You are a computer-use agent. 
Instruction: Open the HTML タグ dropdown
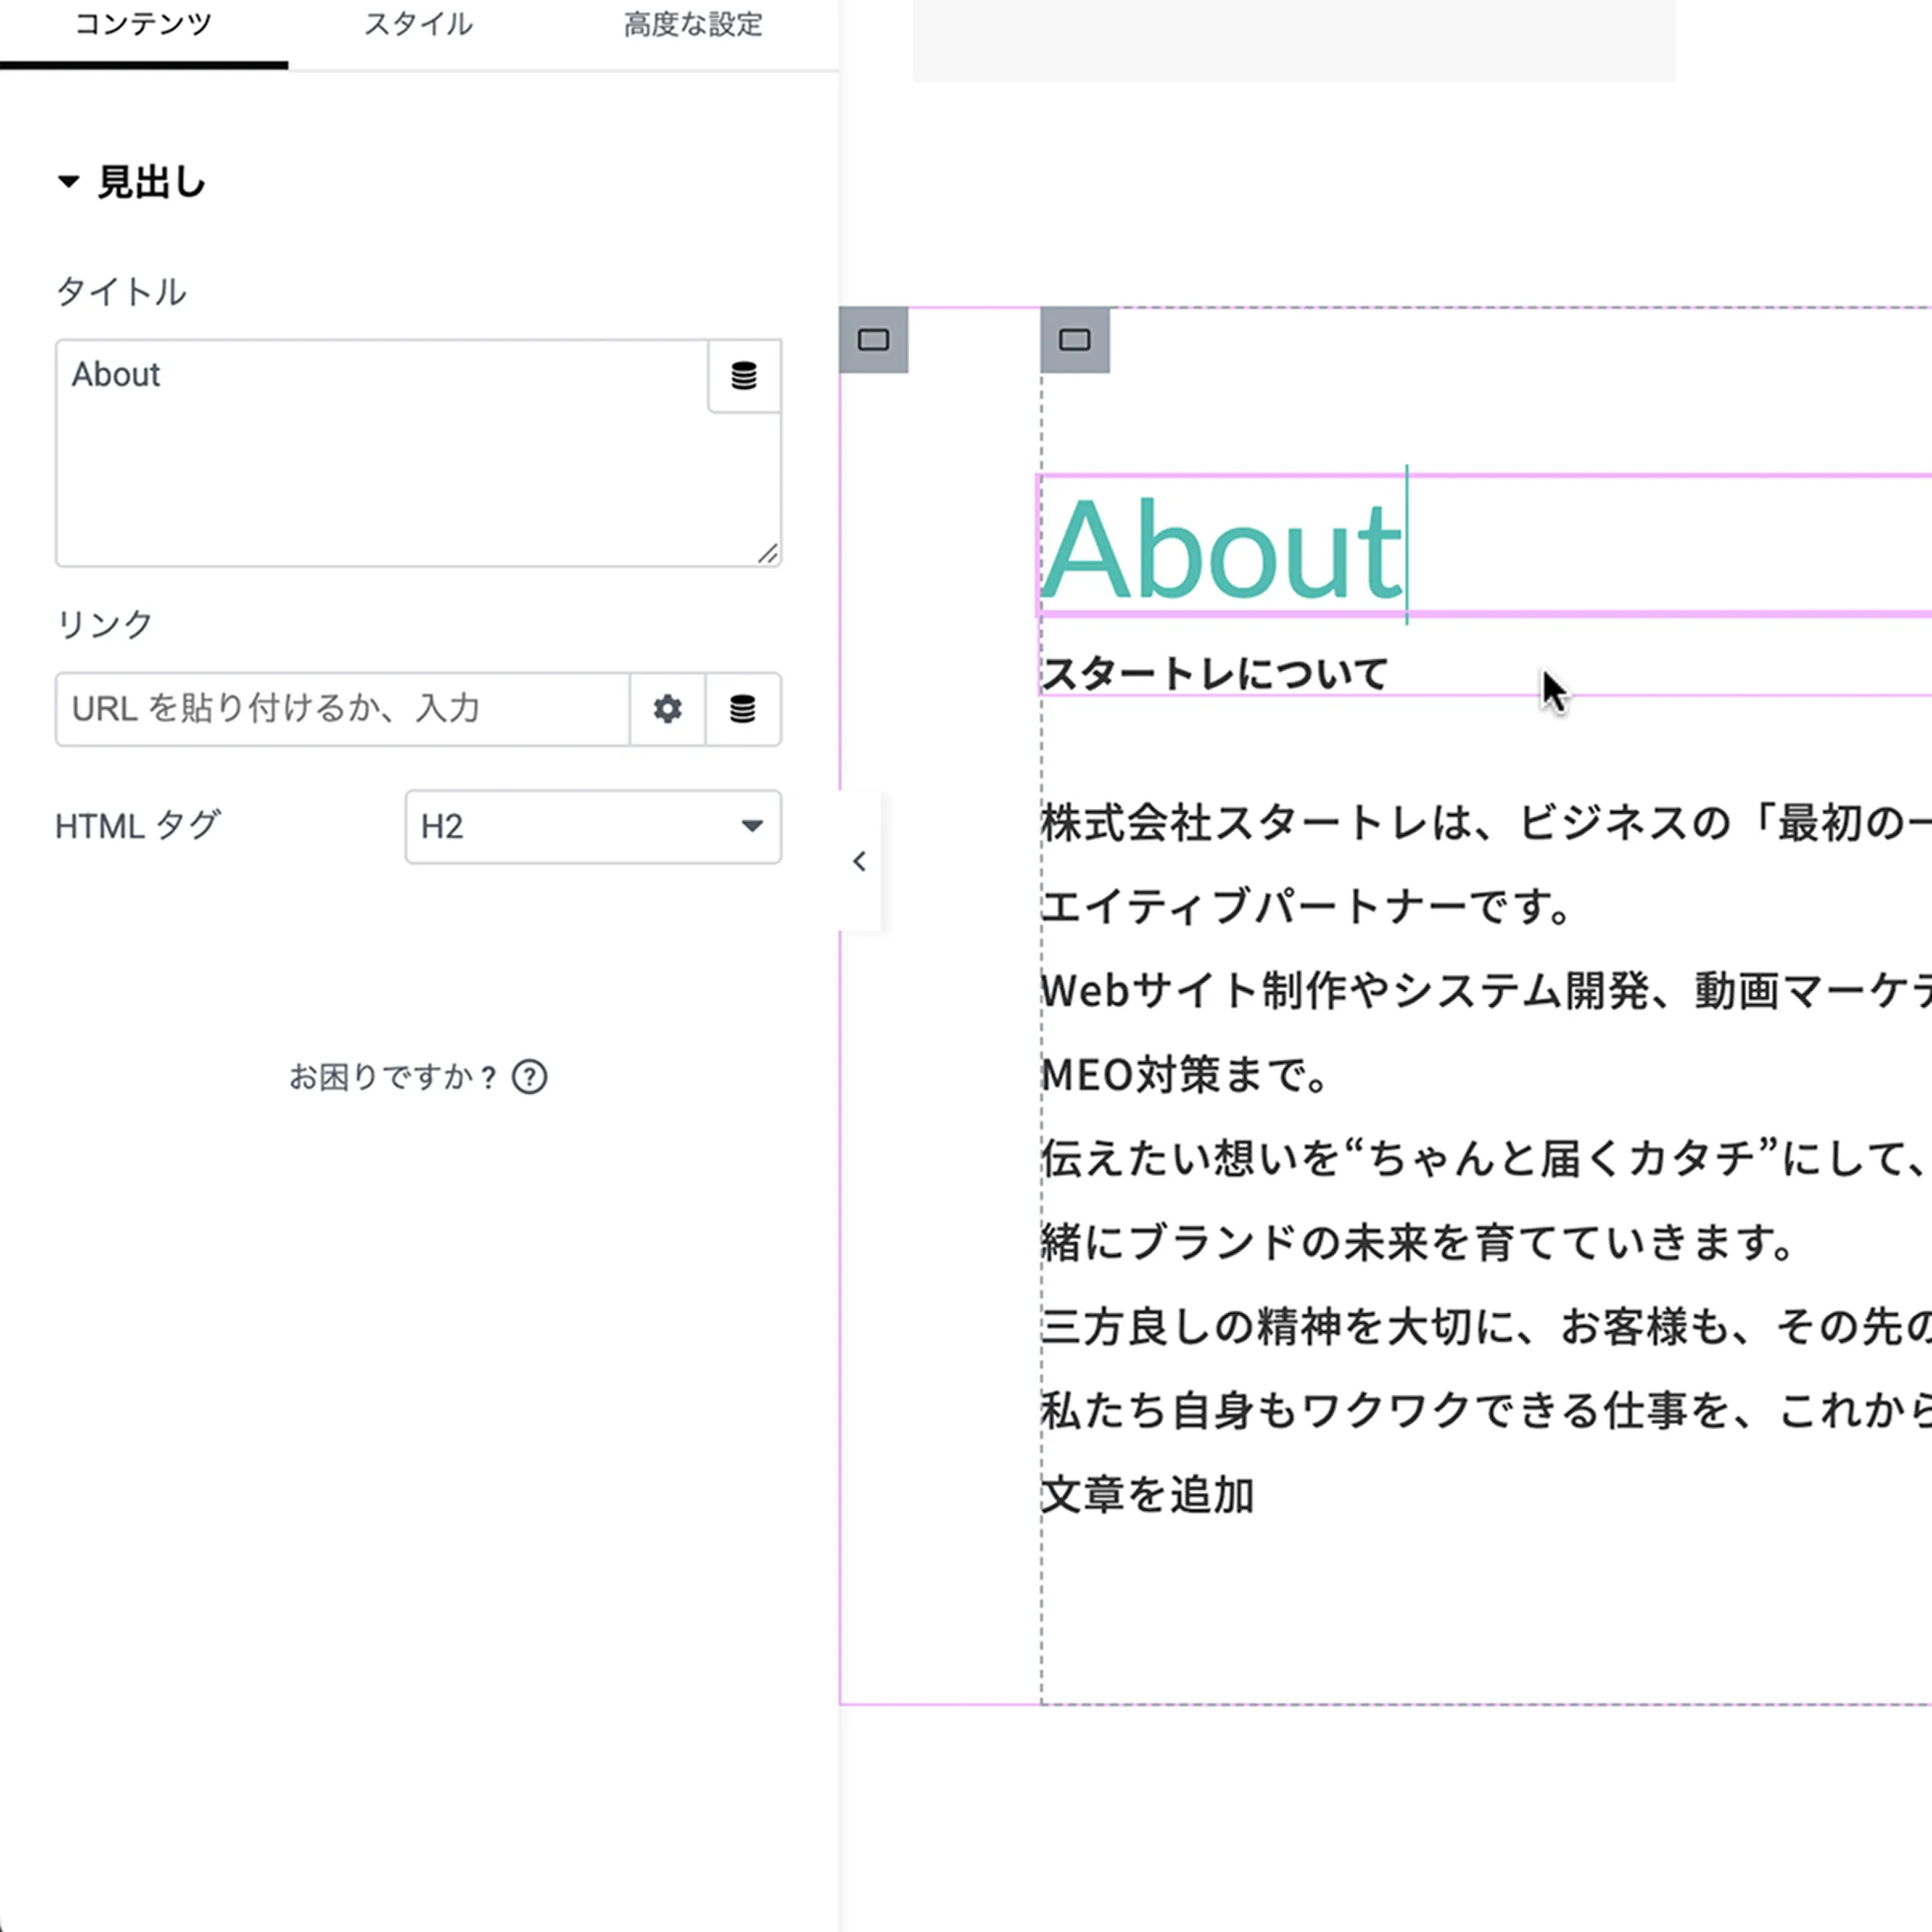pos(592,827)
